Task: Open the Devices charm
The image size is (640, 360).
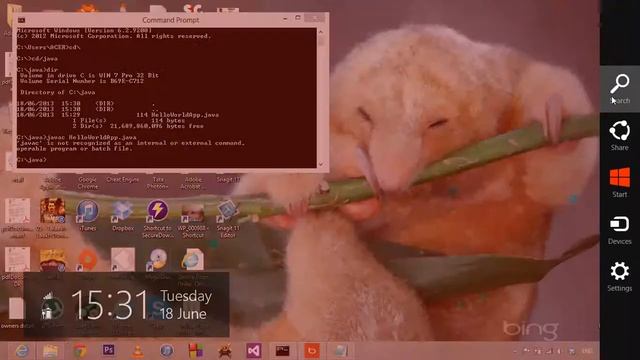Action: pos(620,230)
